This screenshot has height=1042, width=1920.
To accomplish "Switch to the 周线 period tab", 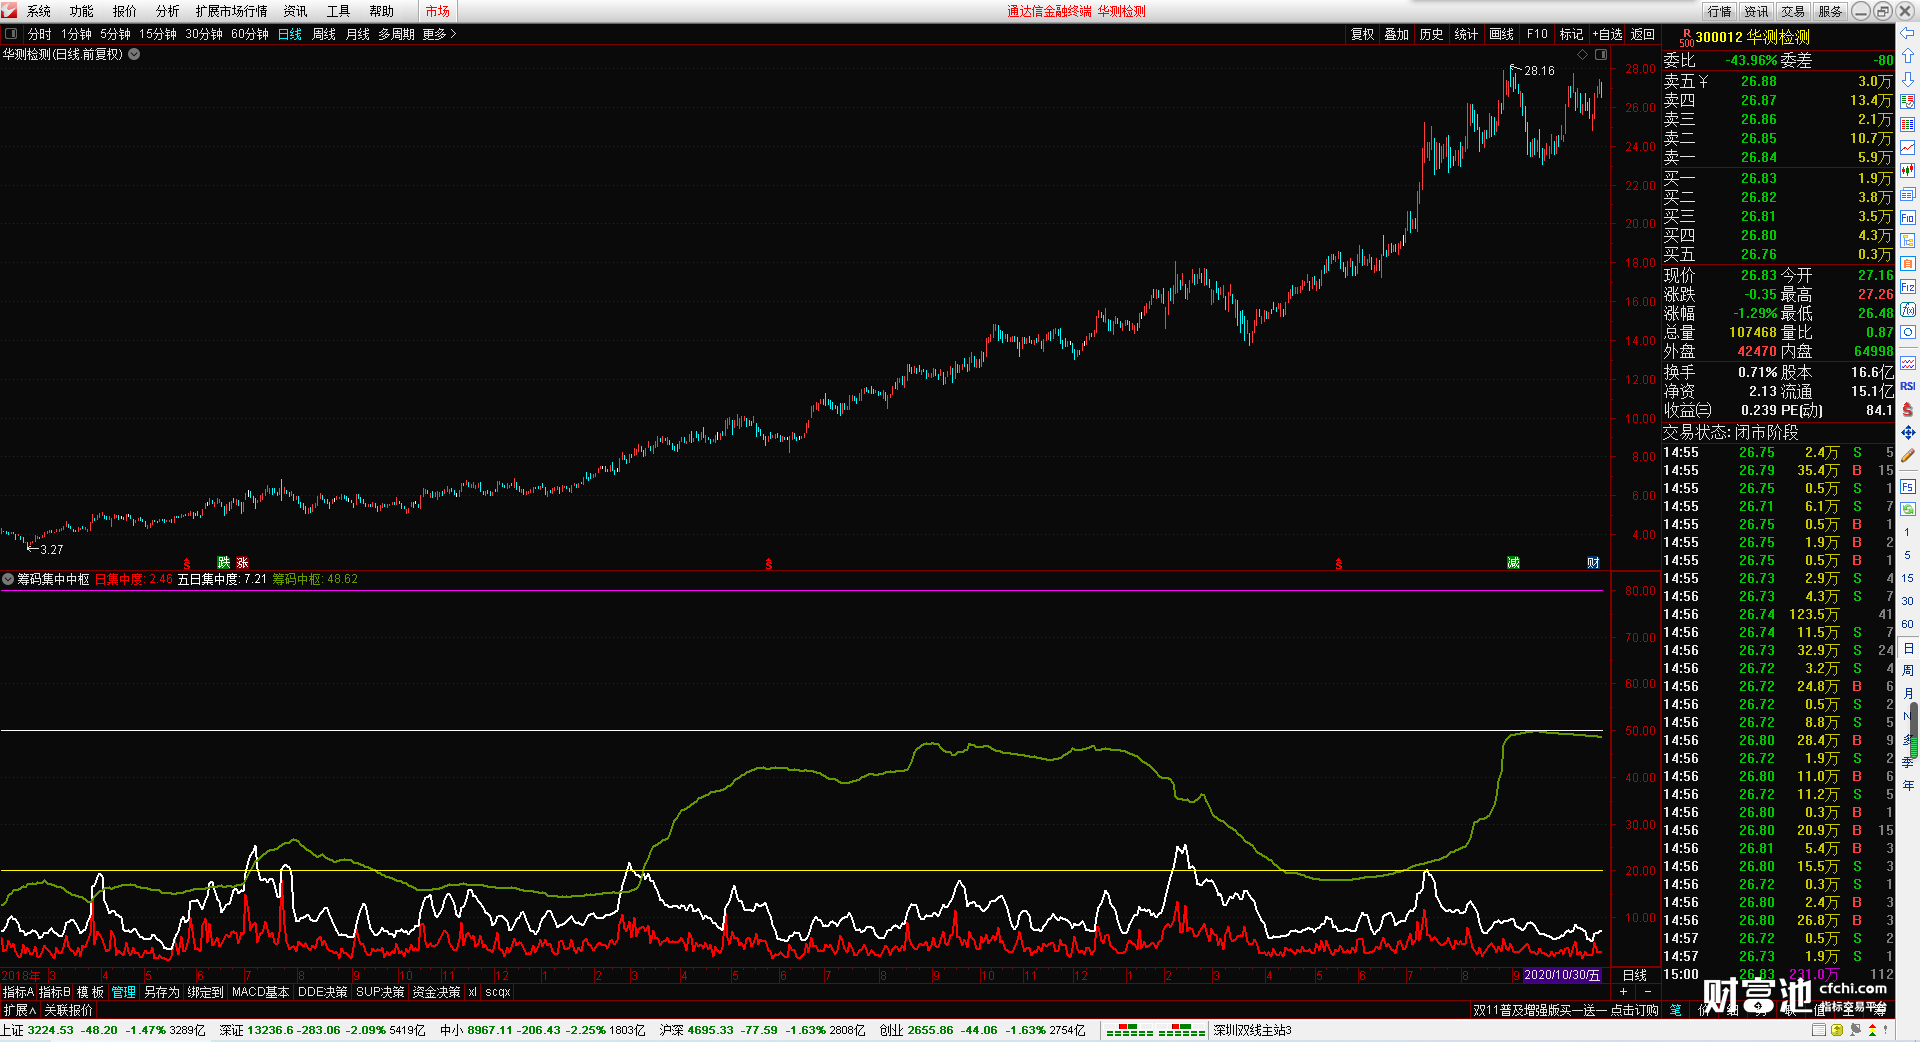I will click(324, 34).
